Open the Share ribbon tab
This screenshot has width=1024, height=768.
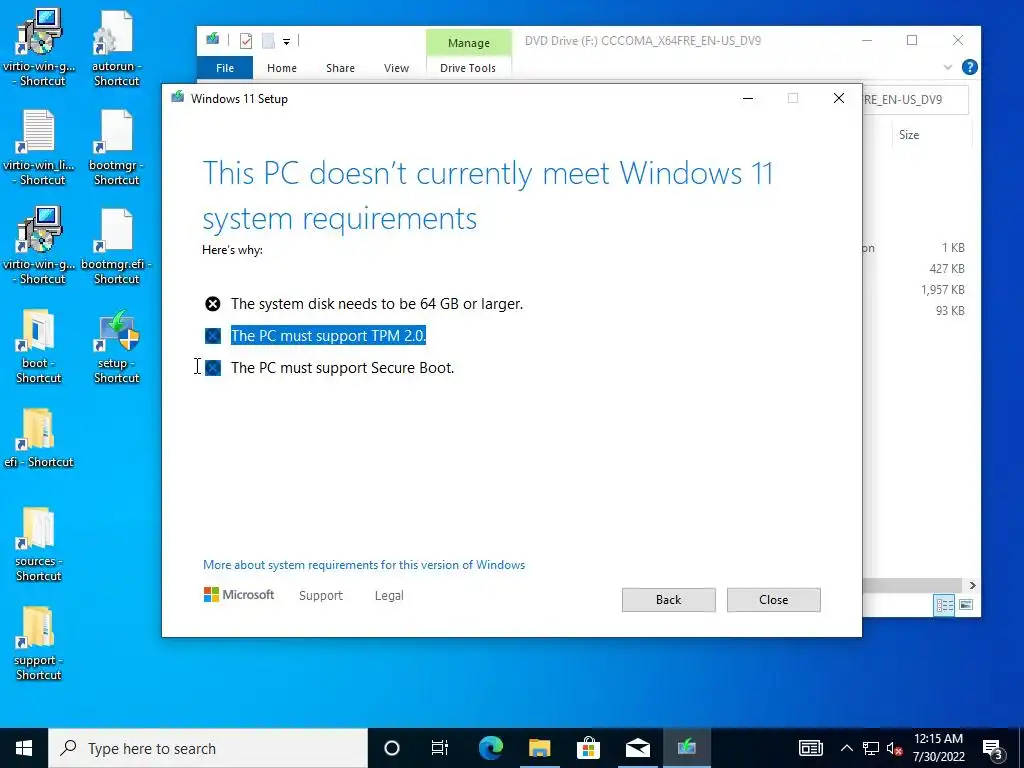click(340, 68)
